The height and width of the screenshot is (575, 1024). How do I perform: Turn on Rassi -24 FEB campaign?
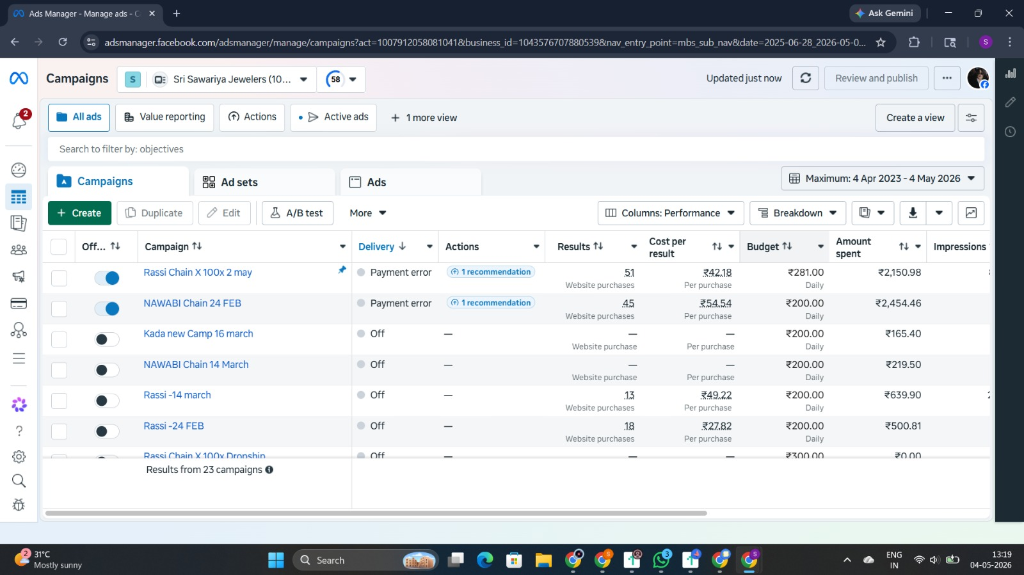[x=106, y=431]
